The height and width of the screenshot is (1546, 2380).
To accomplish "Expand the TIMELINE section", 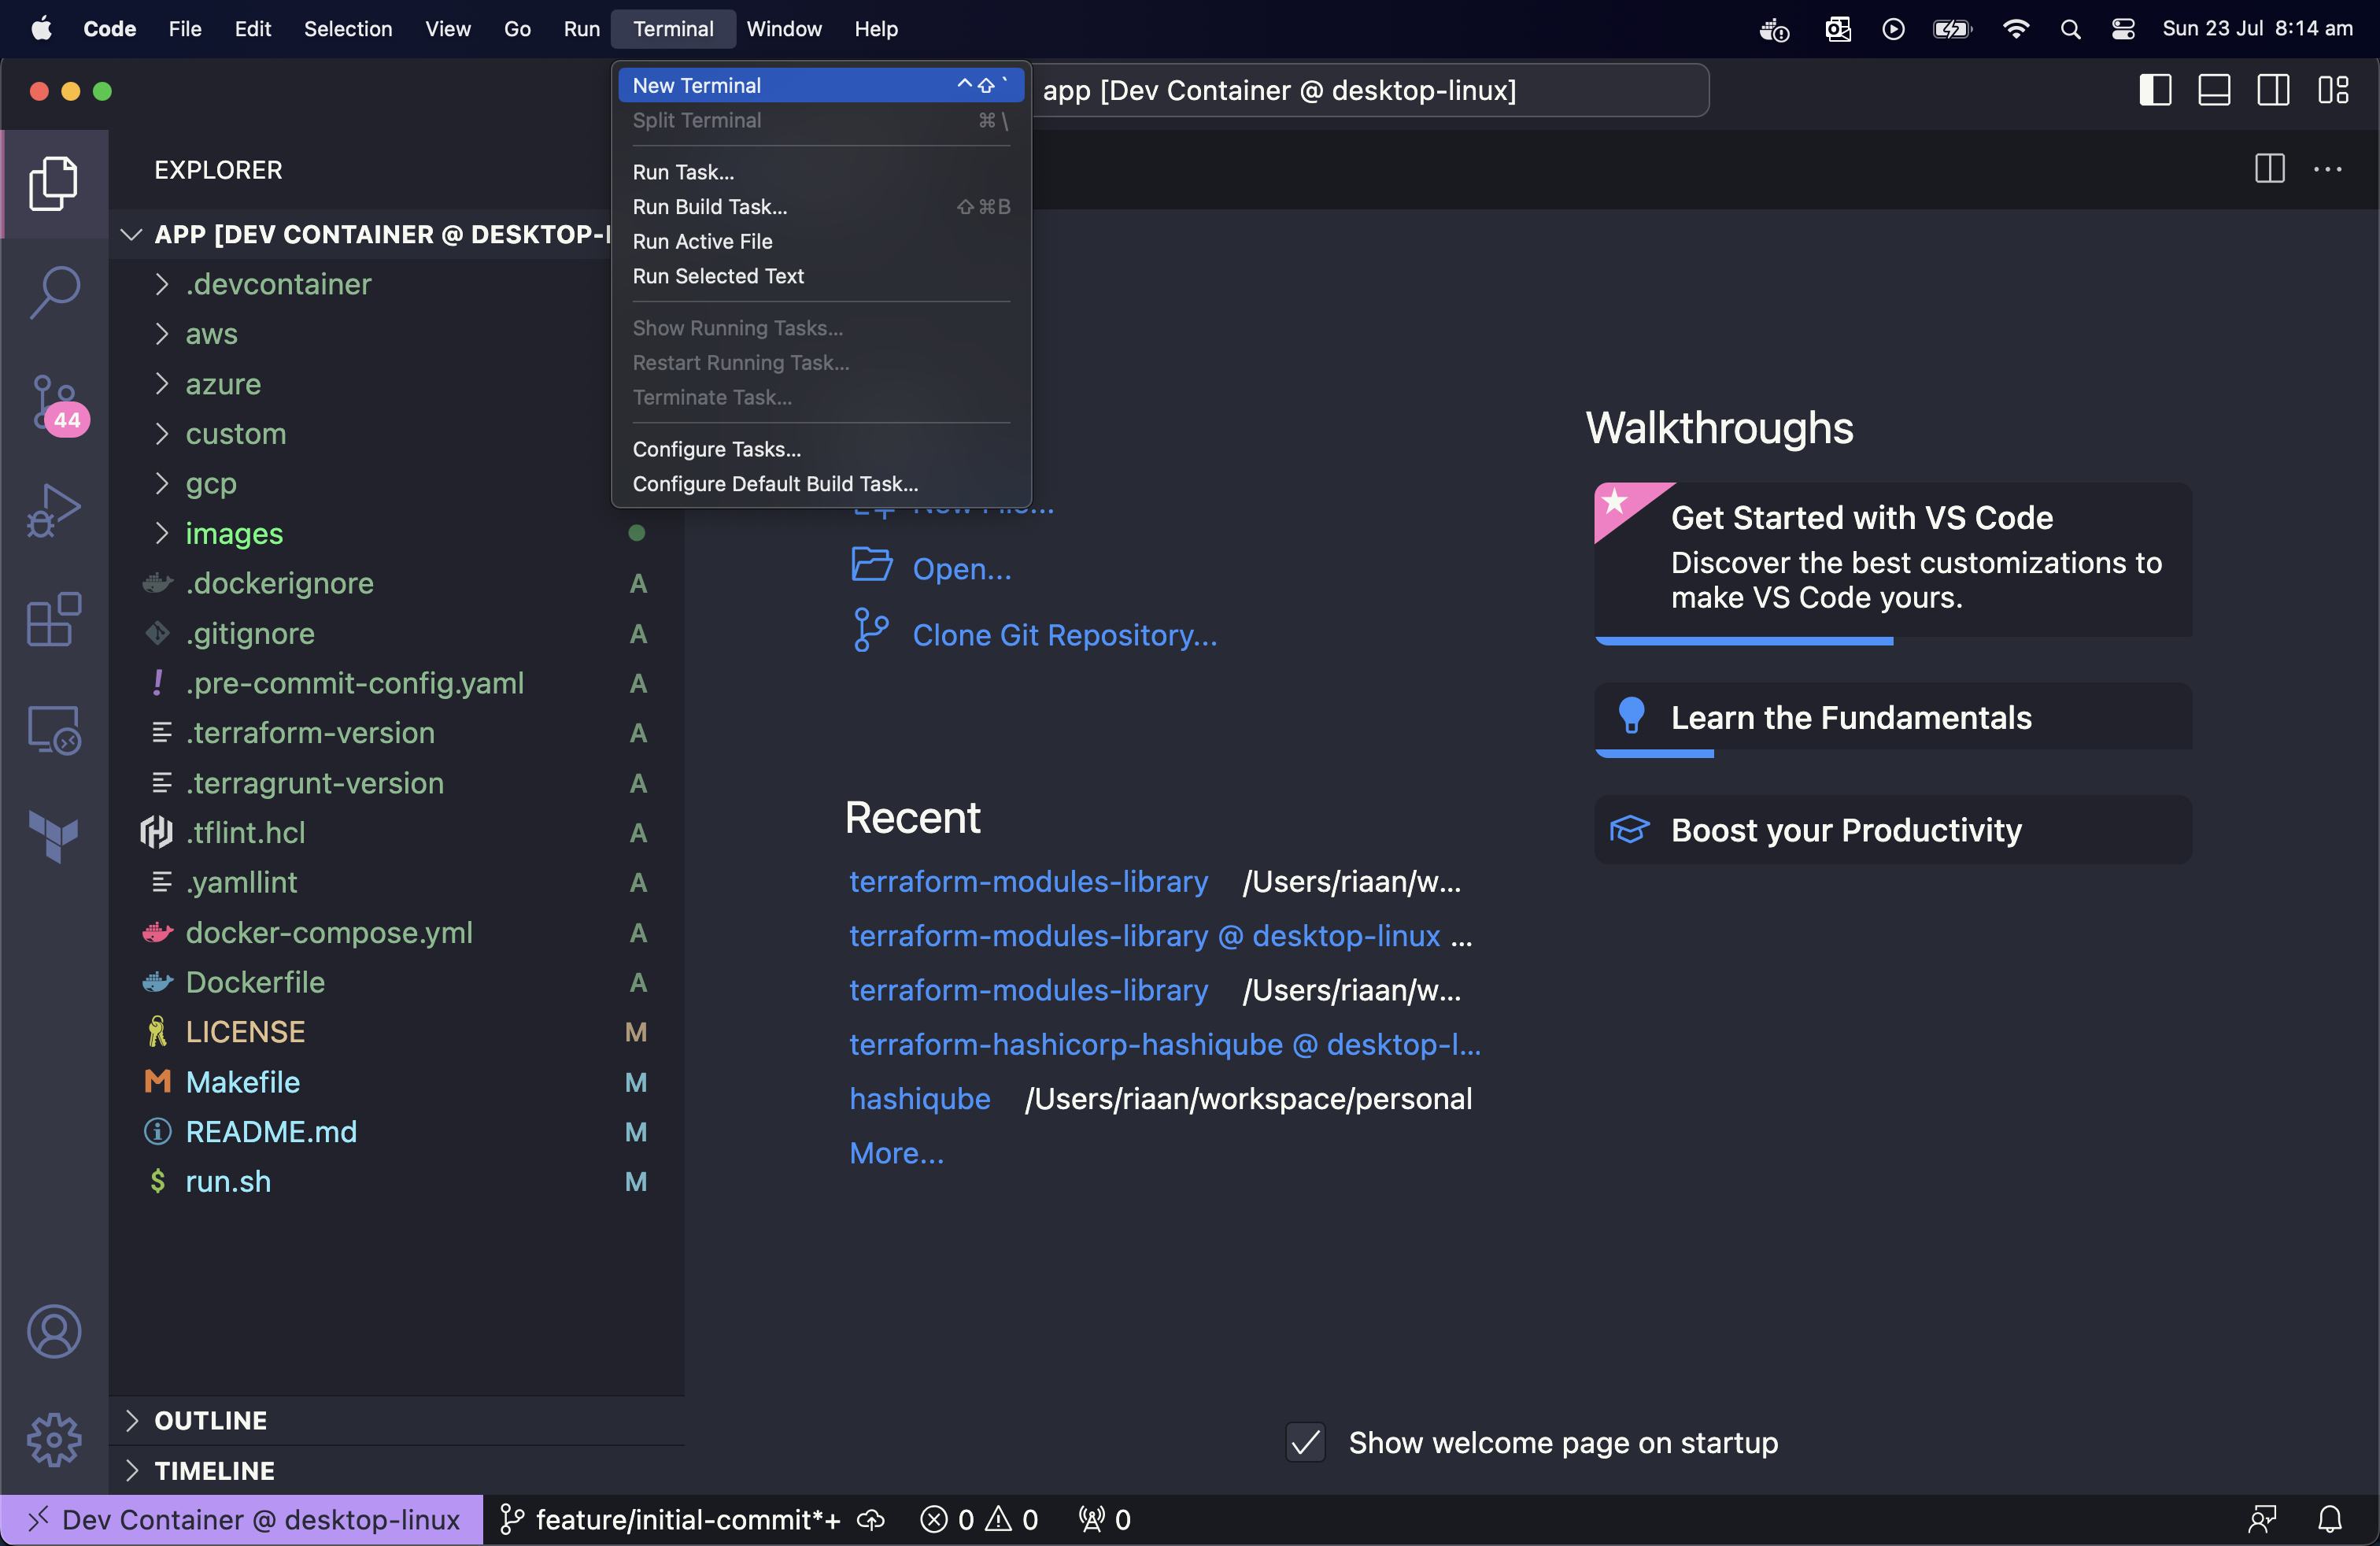I will tap(131, 1470).
